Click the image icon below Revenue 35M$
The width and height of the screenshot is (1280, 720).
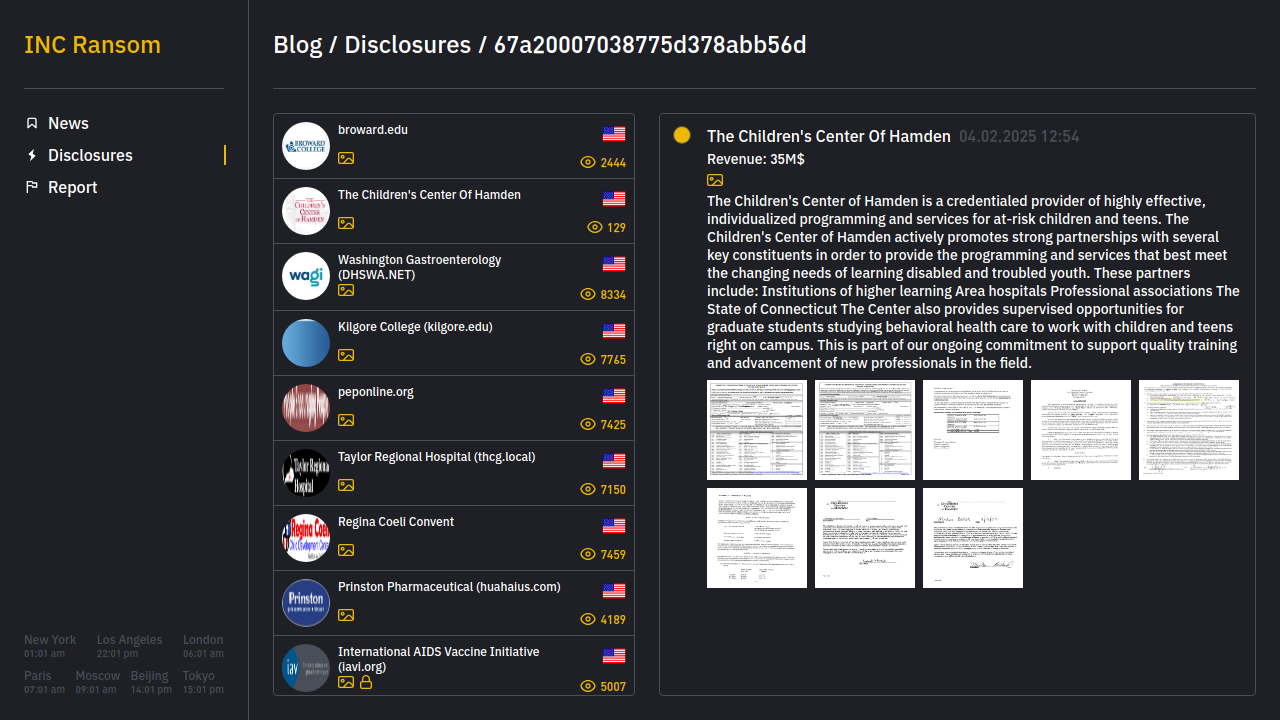point(715,180)
